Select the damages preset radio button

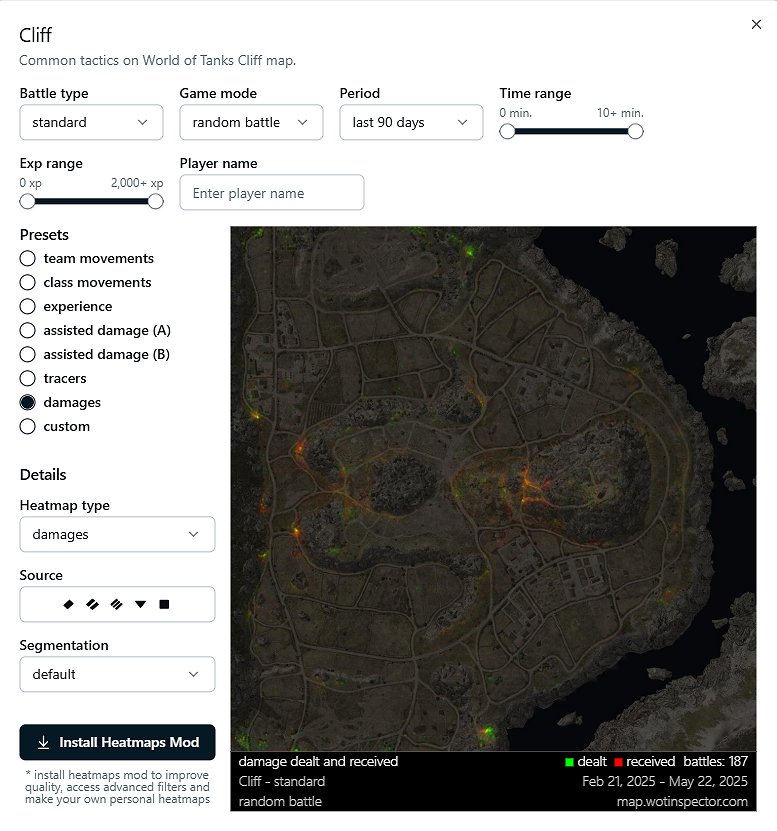[x=28, y=403]
